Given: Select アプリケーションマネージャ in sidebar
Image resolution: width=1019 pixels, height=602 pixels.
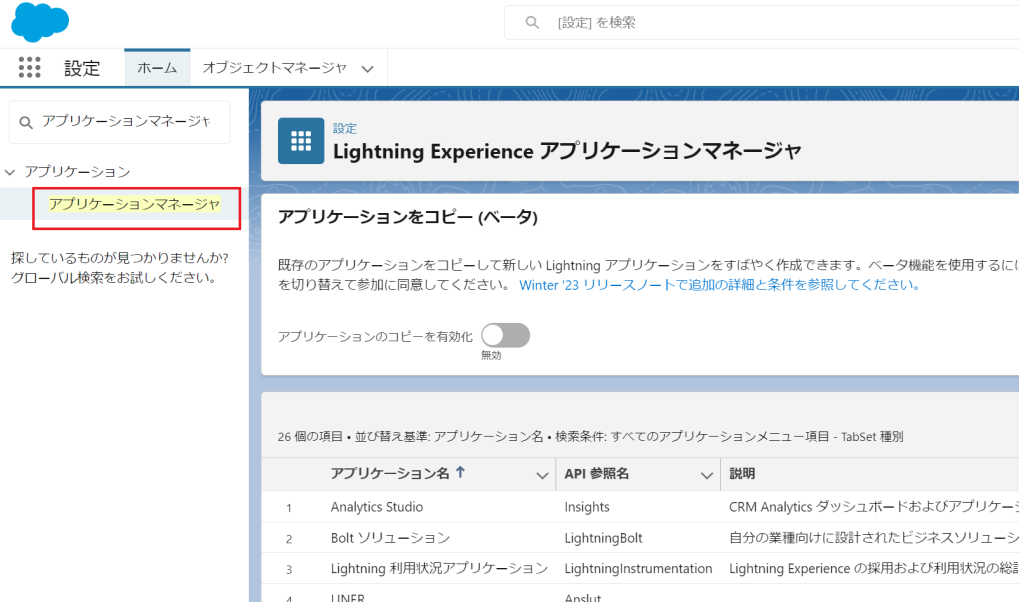Looking at the screenshot, I should pyautogui.click(x=135, y=204).
